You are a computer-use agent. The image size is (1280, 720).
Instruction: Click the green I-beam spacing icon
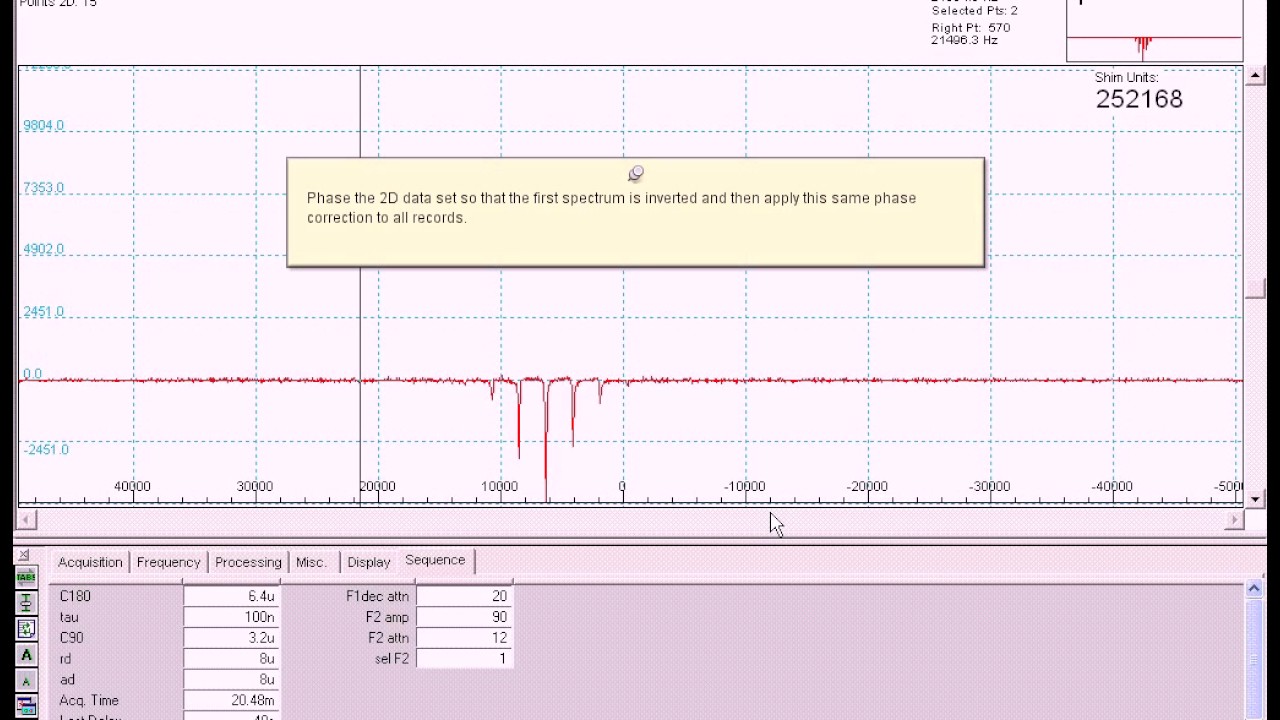pos(26,603)
